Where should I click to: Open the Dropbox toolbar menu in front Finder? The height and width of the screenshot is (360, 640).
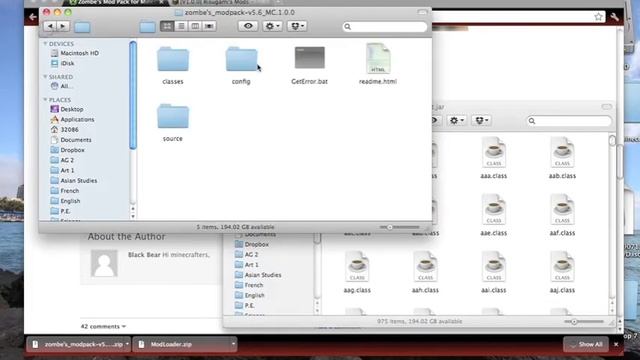297,26
